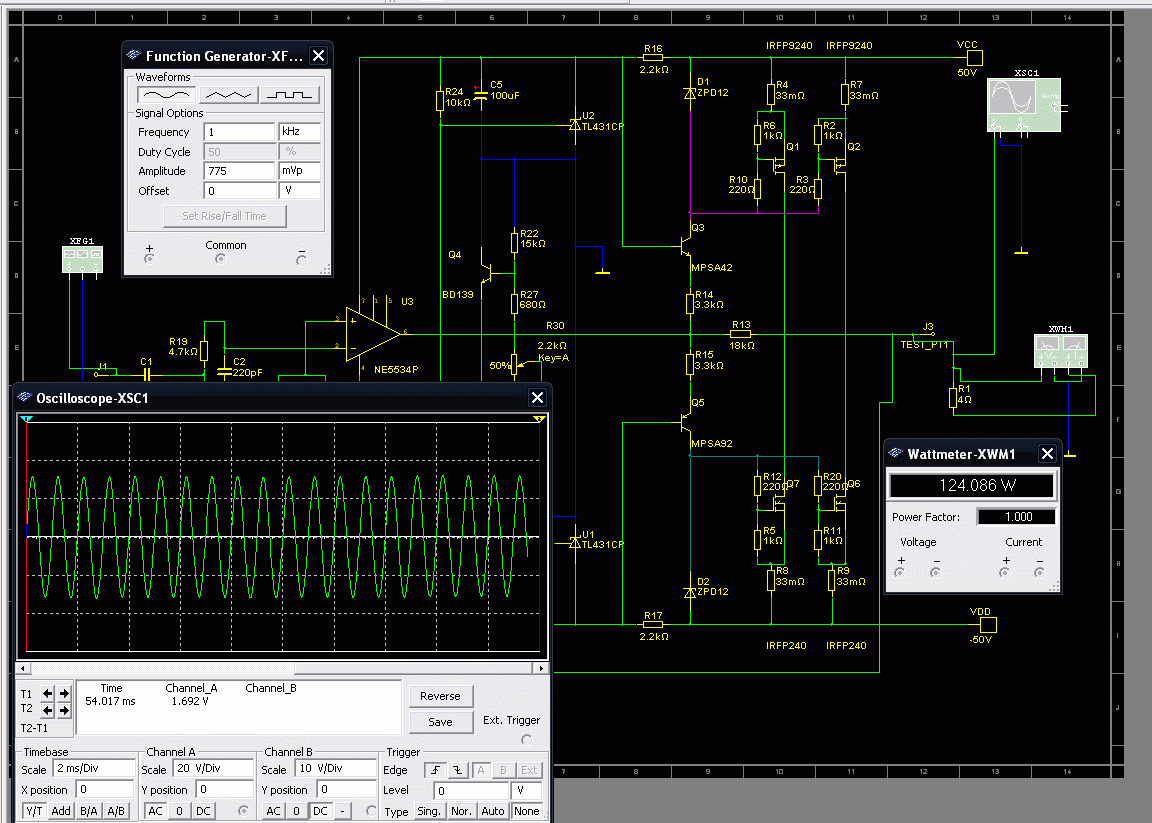Set Channel A coupling to DC
Viewport: 1152px width, 823px height.
click(x=203, y=811)
